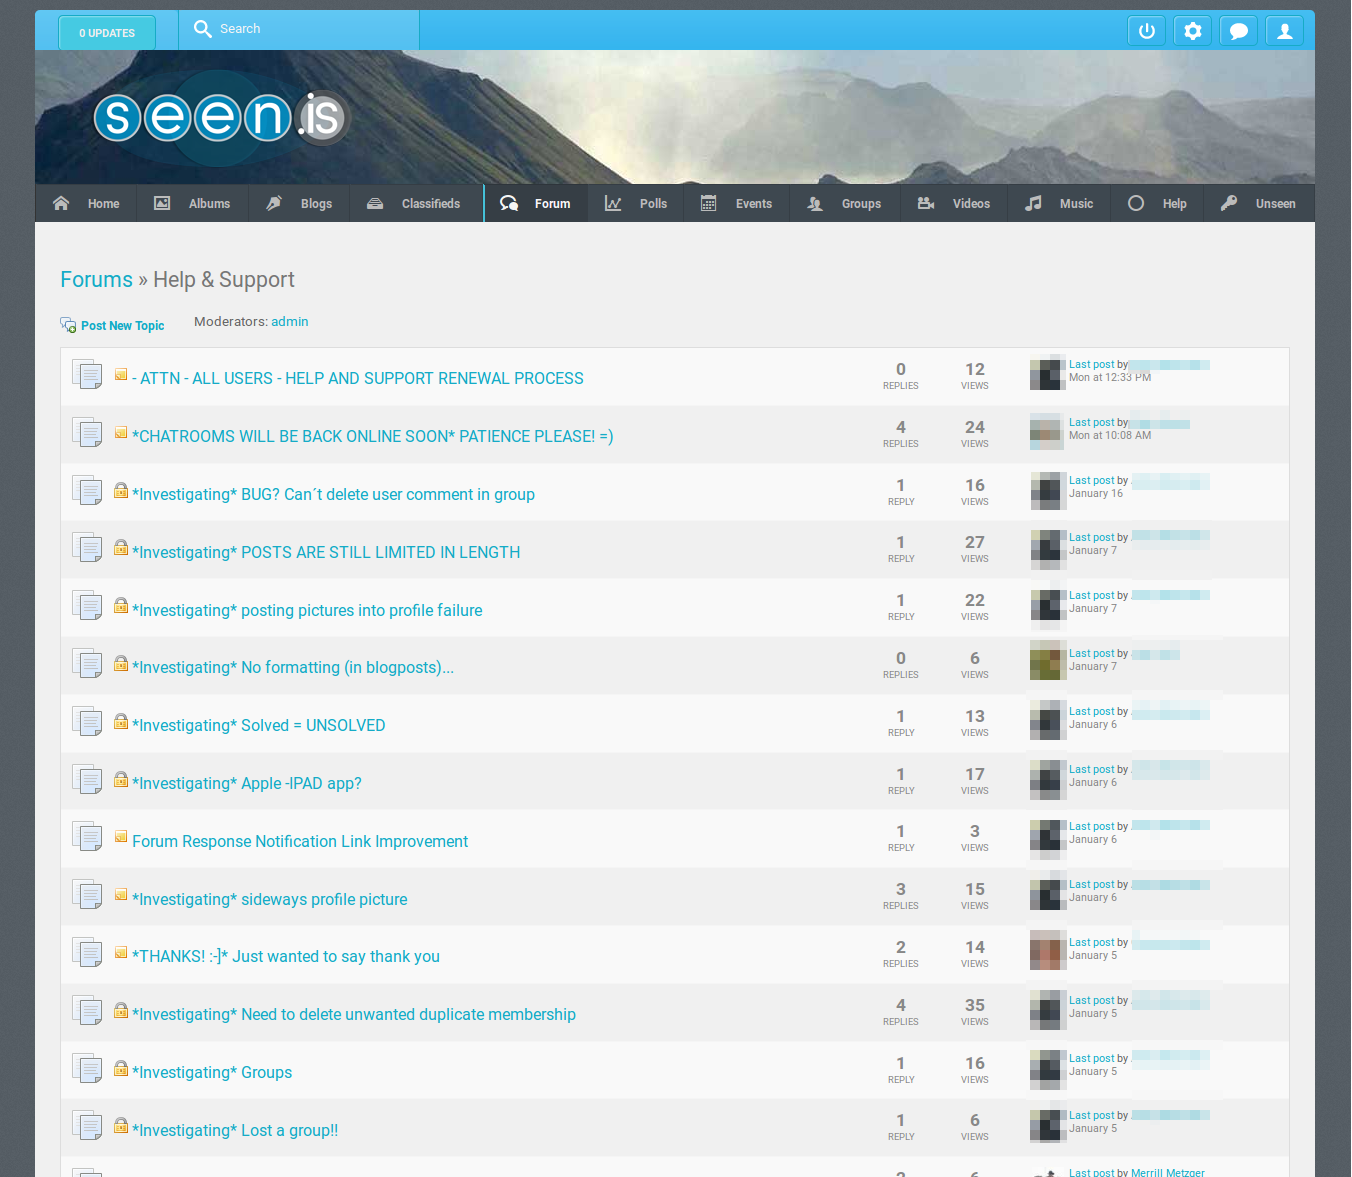Click lock icon on Lost a group thread
The width and height of the screenshot is (1352, 1177).
pos(121,1125)
